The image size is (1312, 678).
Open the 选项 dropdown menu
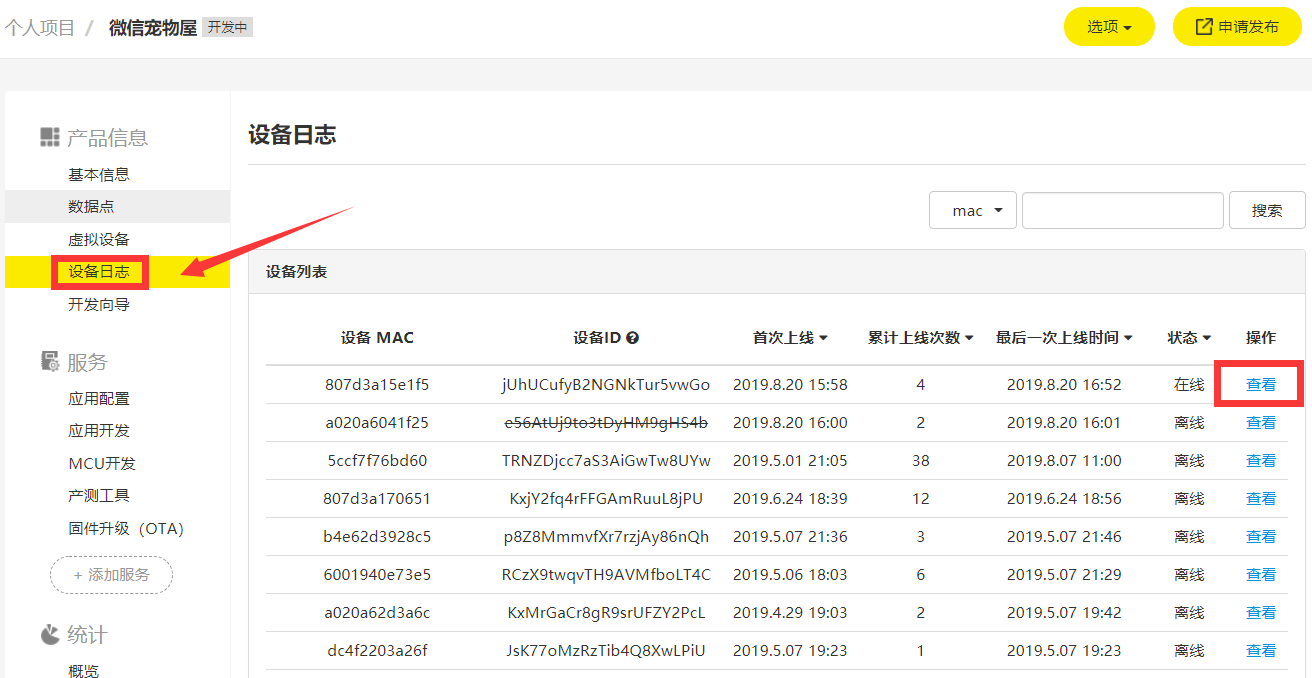click(1108, 27)
